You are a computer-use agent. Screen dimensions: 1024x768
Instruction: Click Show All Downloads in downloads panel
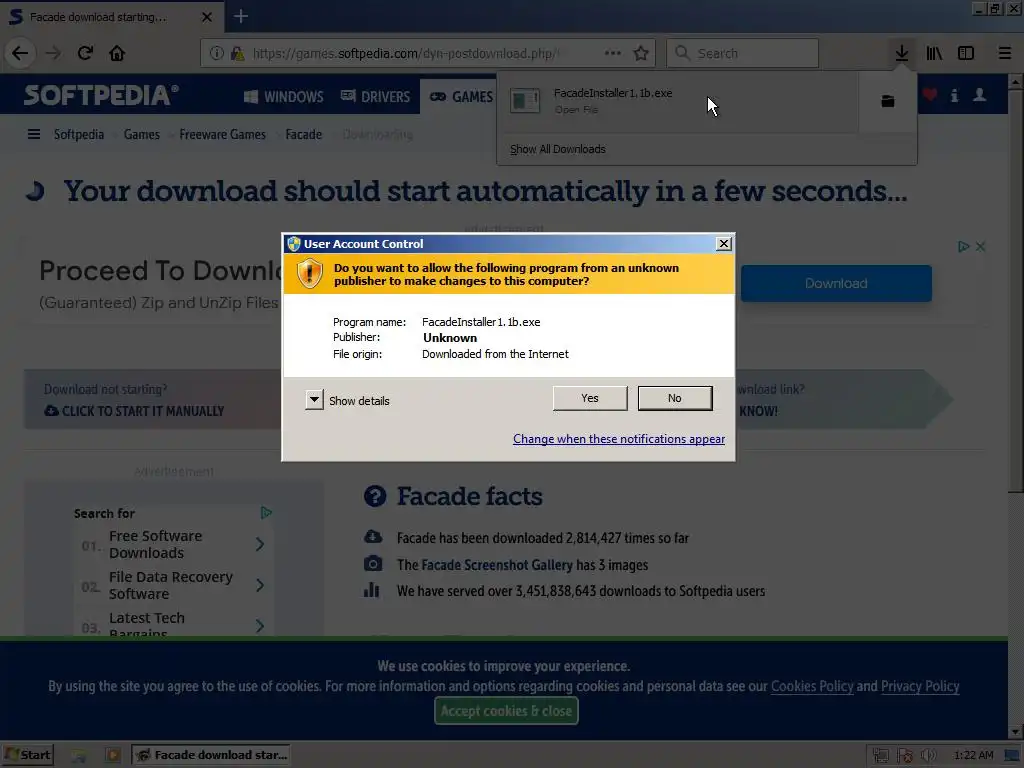pos(558,149)
